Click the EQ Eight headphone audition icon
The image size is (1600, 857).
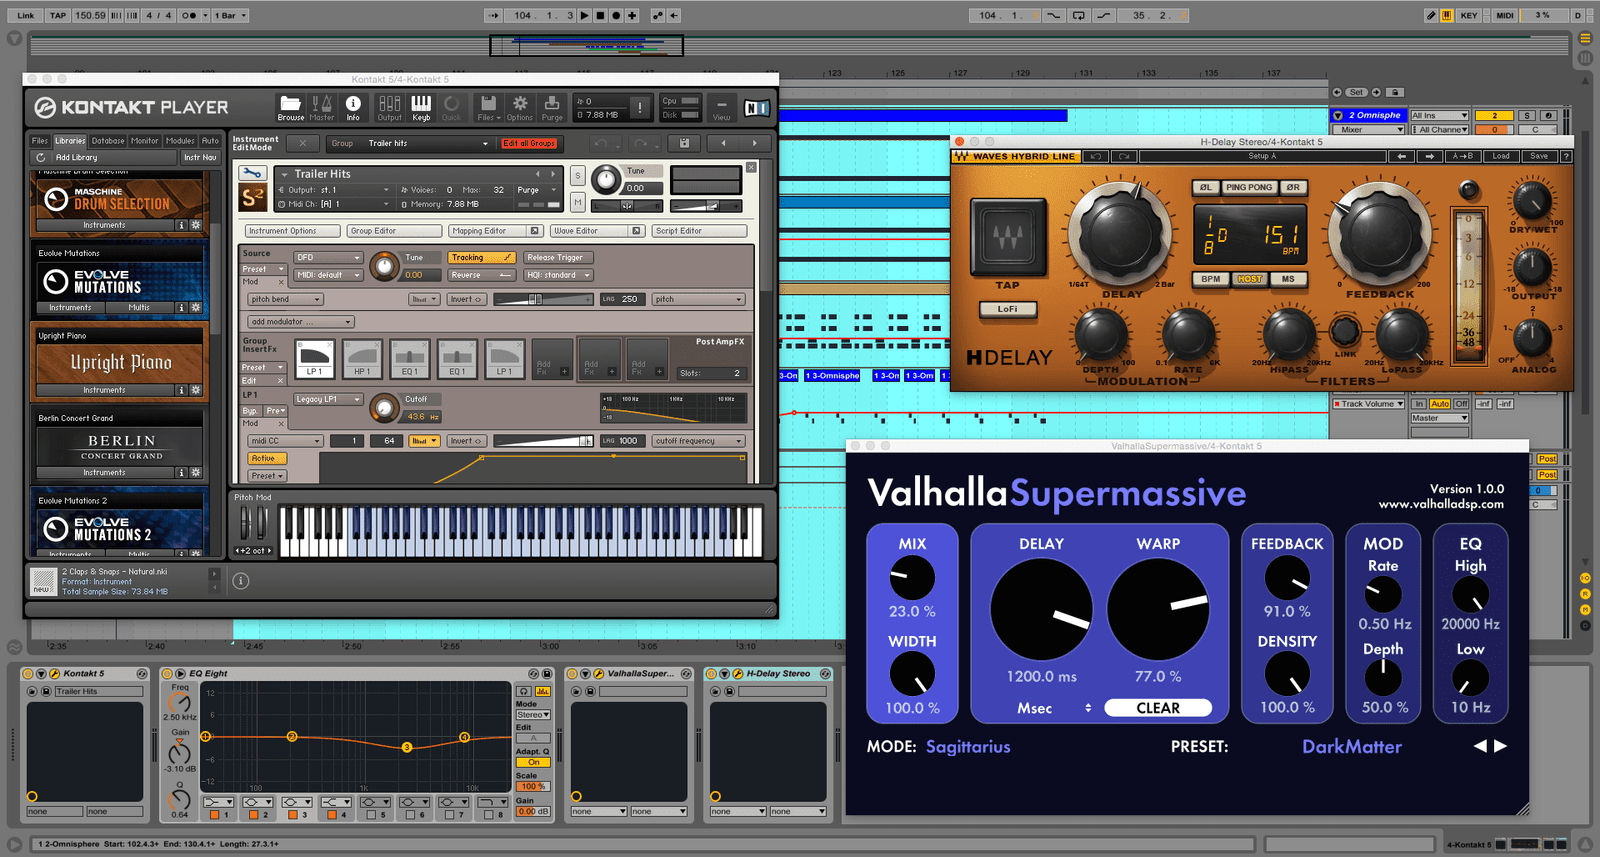(524, 691)
